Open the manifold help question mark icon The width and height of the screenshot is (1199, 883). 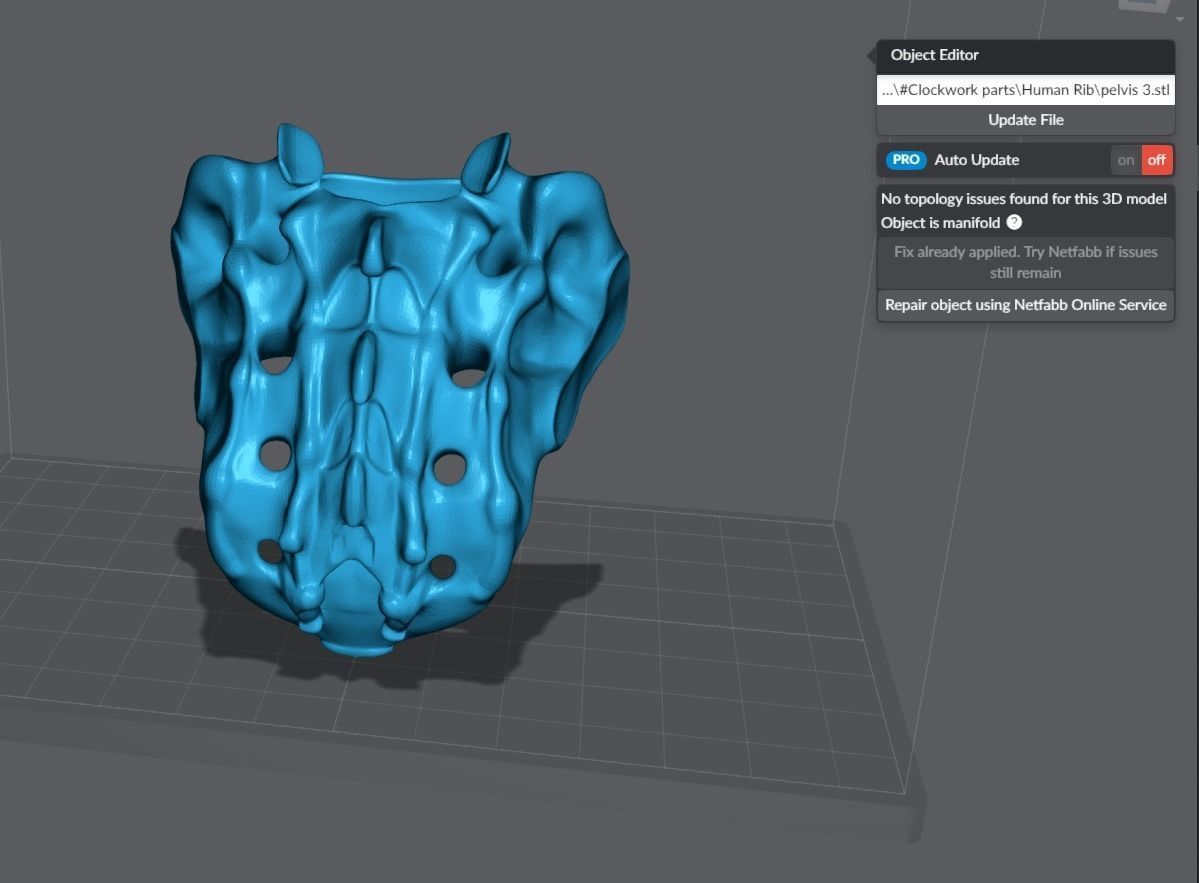(x=1014, y=222)
